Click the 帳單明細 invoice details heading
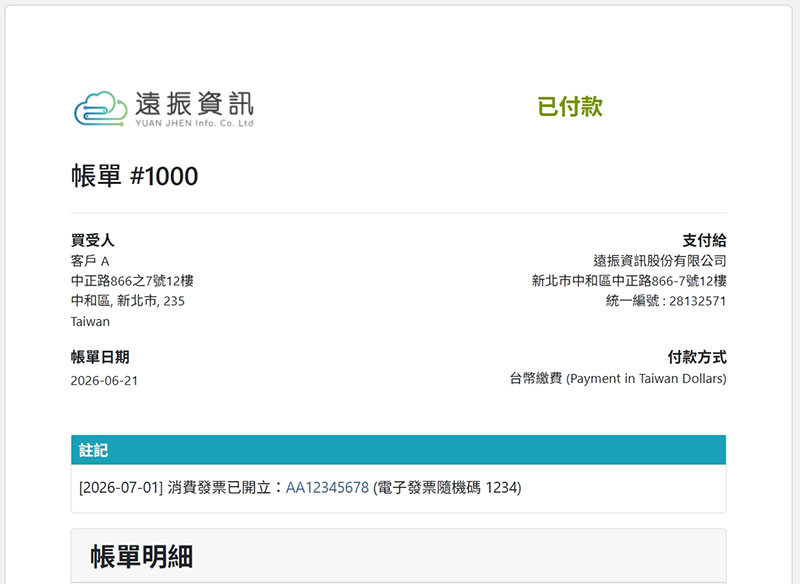800x584 pixels. pos(142,556)
